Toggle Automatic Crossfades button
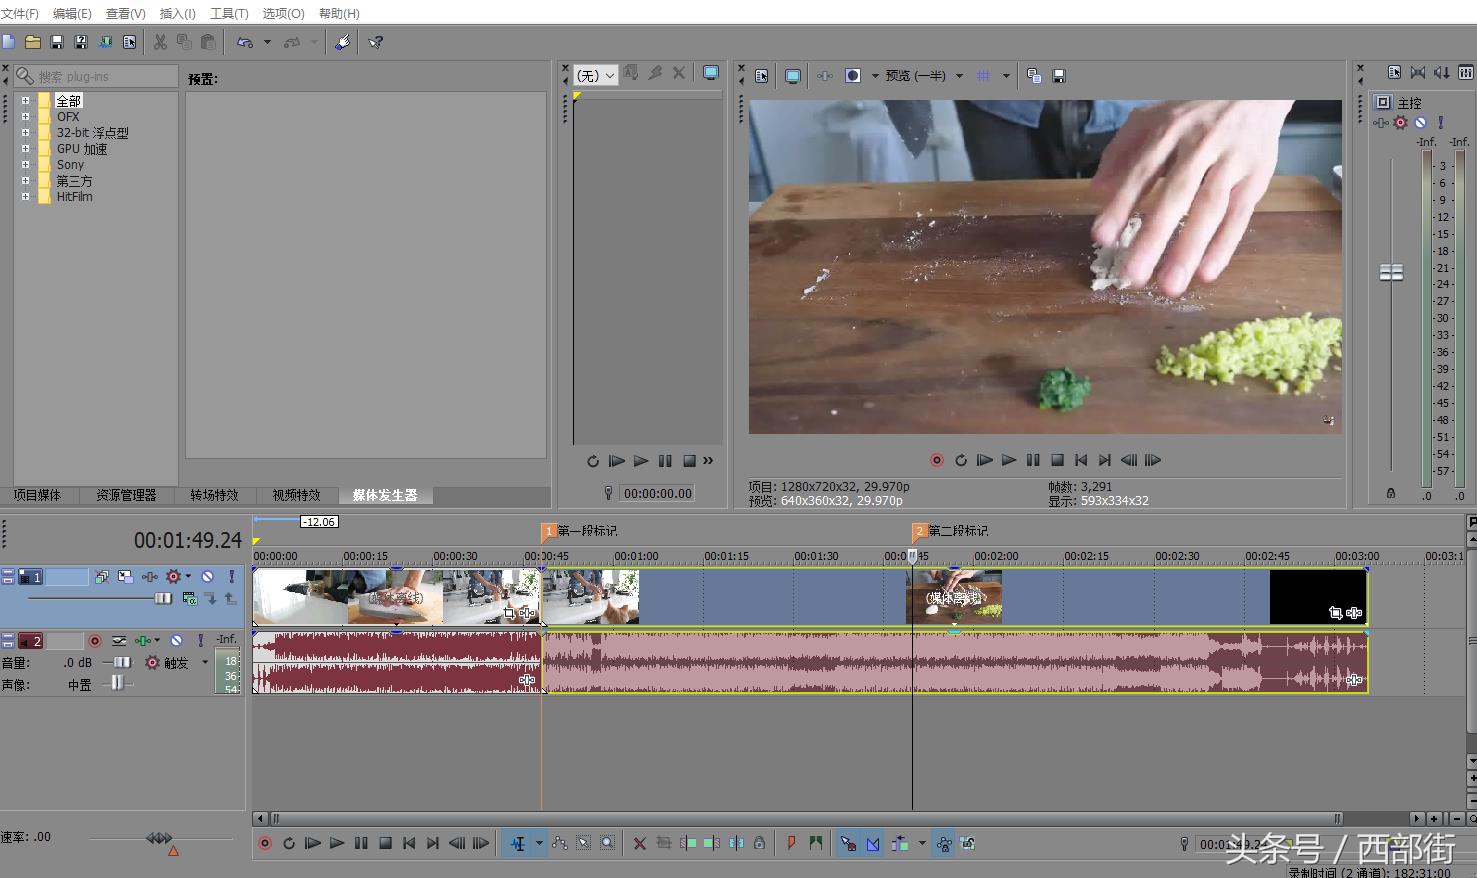The height and width of the screenshot is (878, 1477). pyautogui.click(x=873, y=844)
